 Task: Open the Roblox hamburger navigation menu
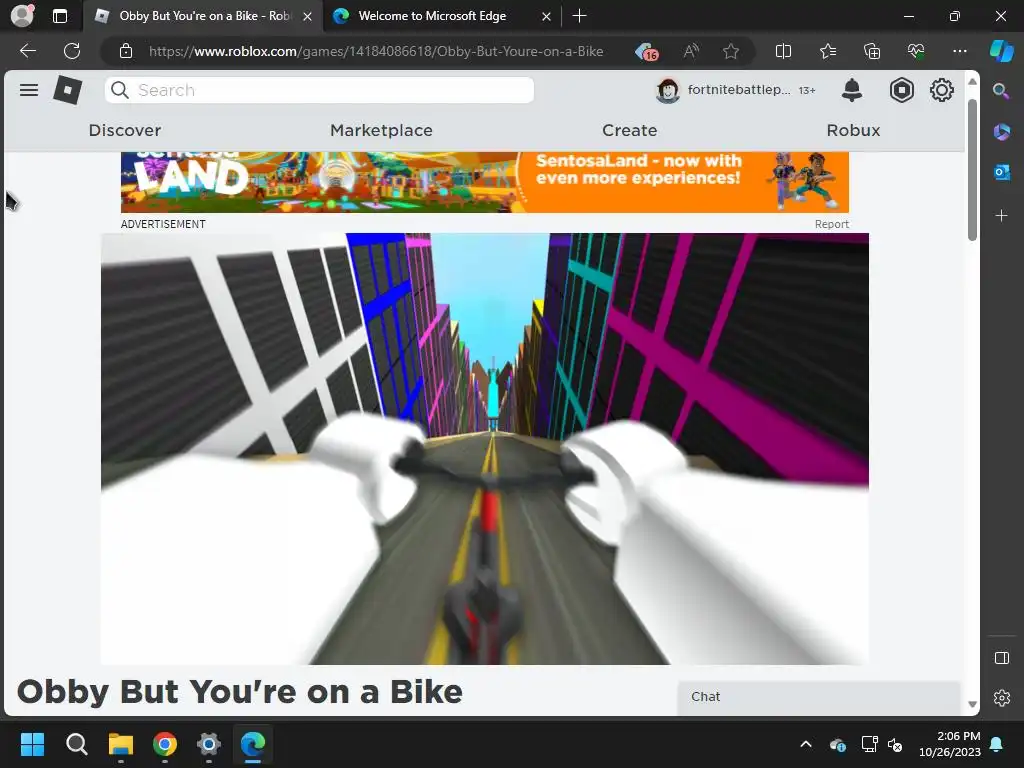click(29, 90)
